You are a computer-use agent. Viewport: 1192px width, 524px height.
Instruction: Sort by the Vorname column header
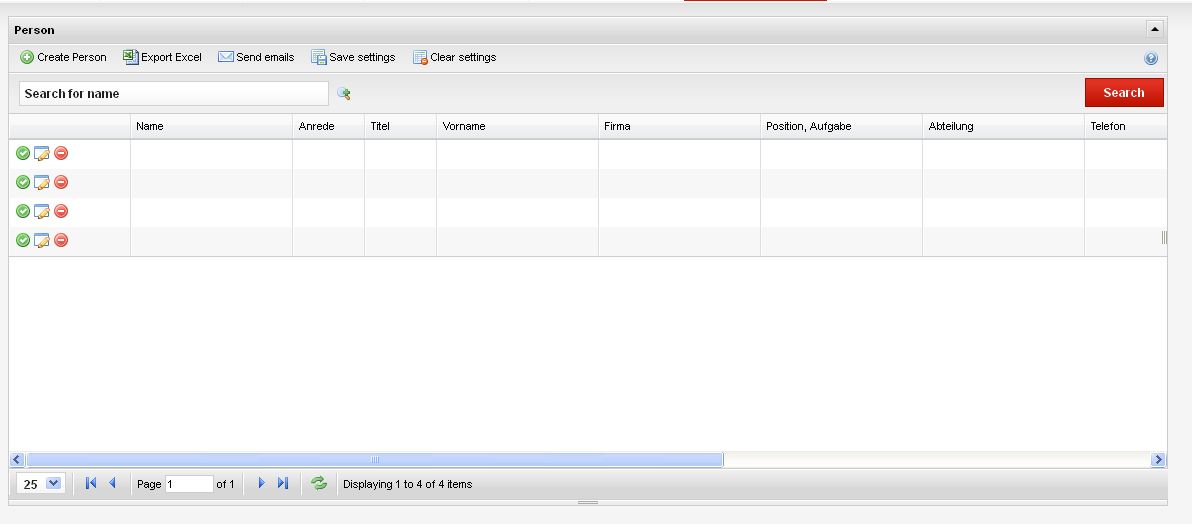click(x=518, y=126)
